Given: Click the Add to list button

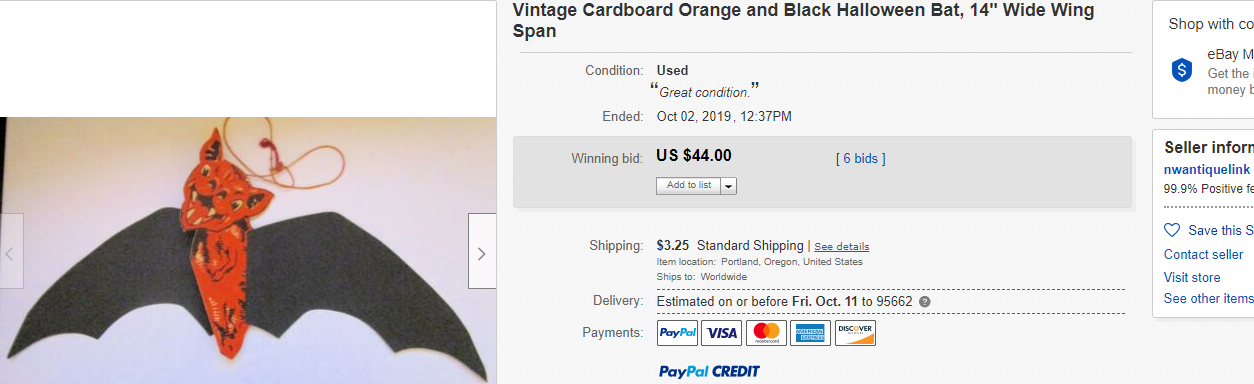Looking at the screenshot, I should tap(689, 186).
